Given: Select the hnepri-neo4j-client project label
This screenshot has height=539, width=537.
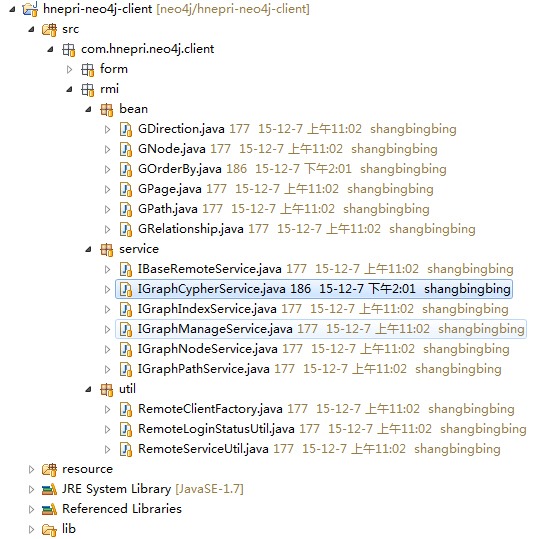Looking at the screenshot, I should 98,9.
